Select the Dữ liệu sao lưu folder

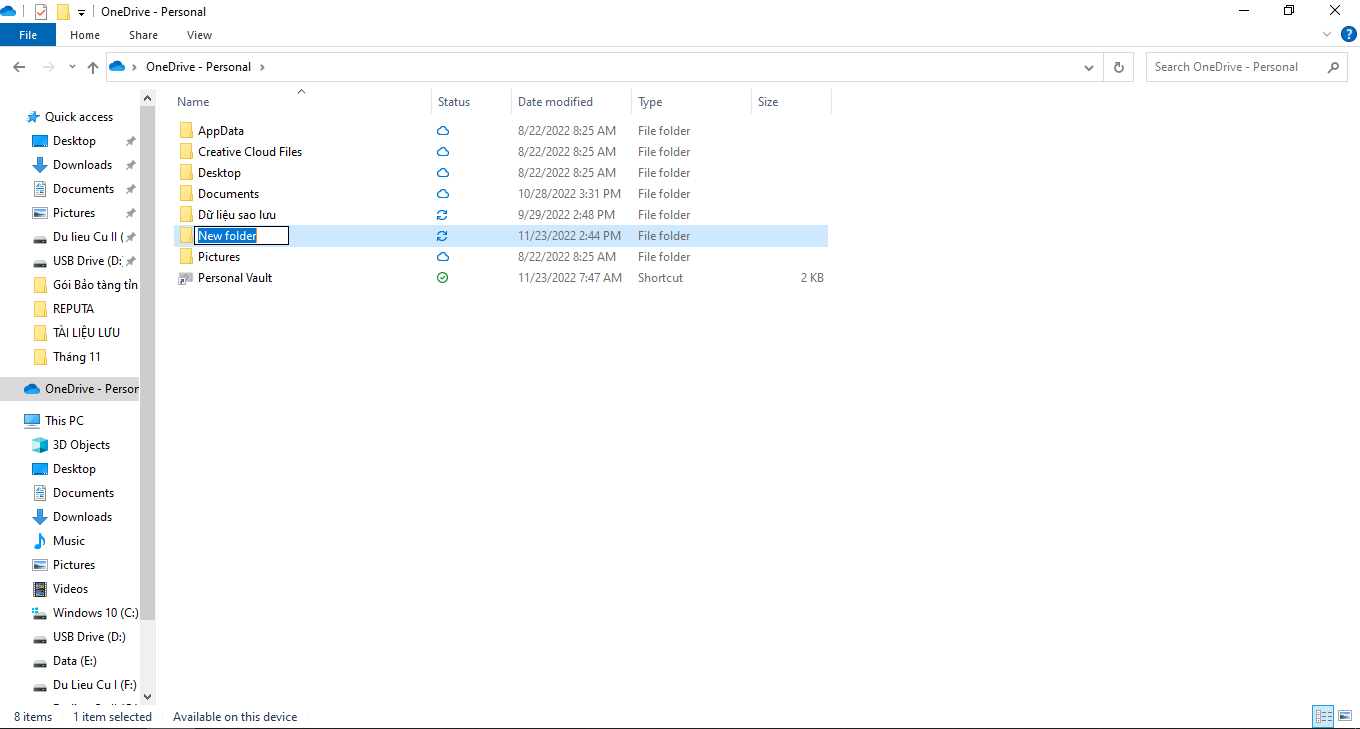click(x=237, y=215)
